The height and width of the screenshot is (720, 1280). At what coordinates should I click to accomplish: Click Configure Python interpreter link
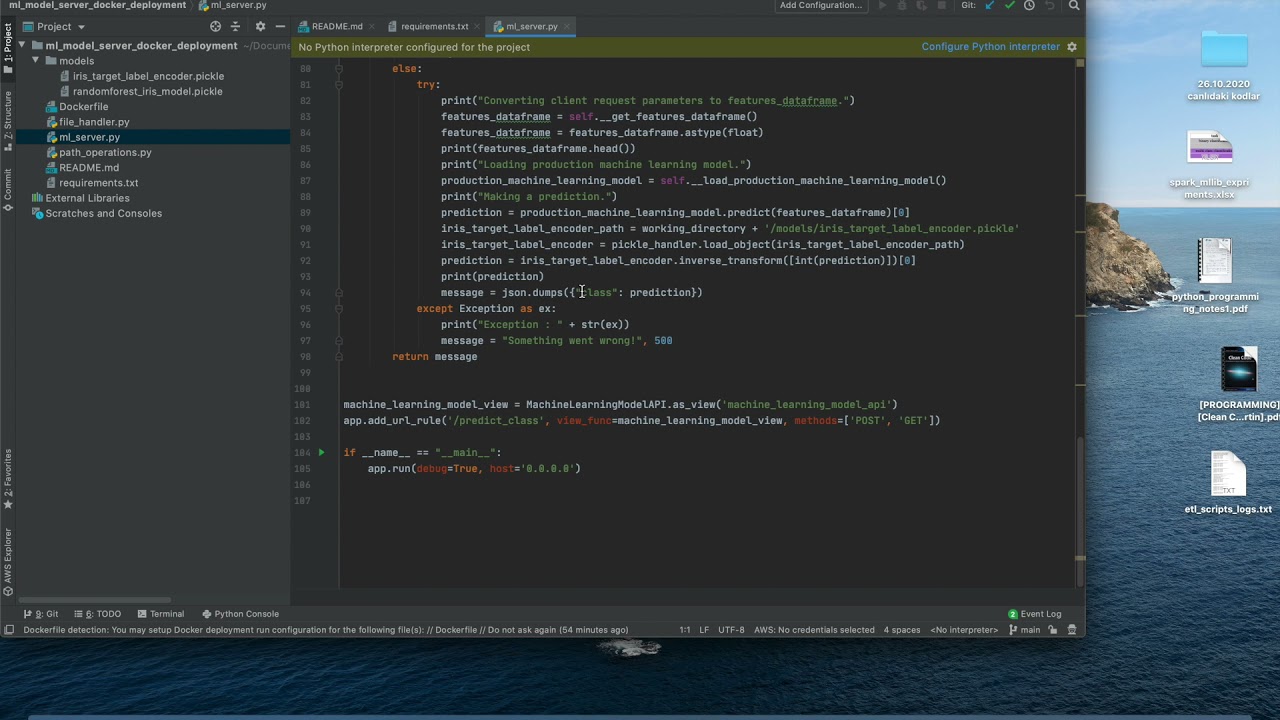(991, 47)
